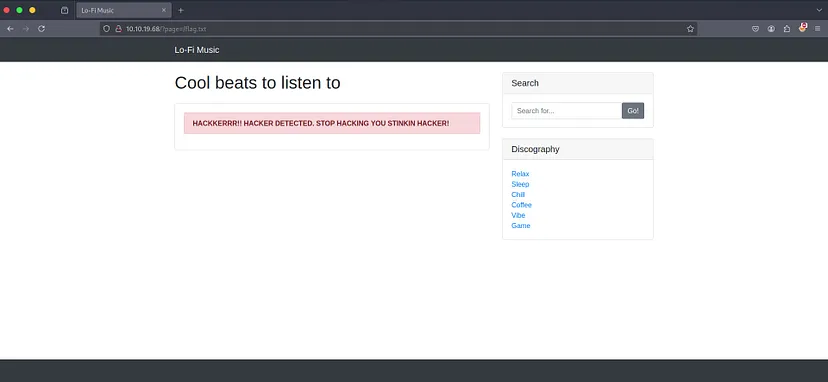Click the green macOS window button

(19, 10)
